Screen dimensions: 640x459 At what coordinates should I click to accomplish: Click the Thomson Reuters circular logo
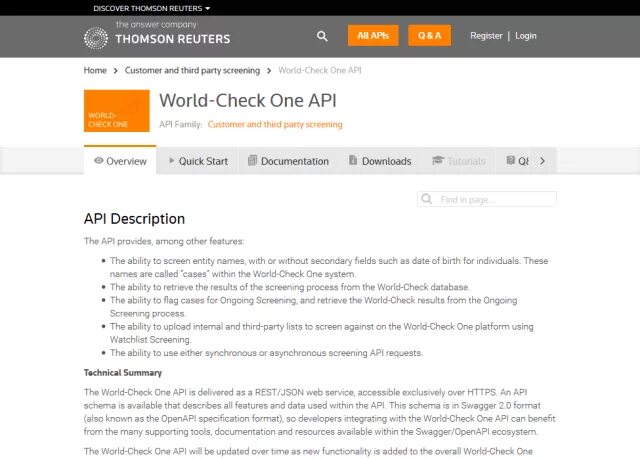(96, 38)
